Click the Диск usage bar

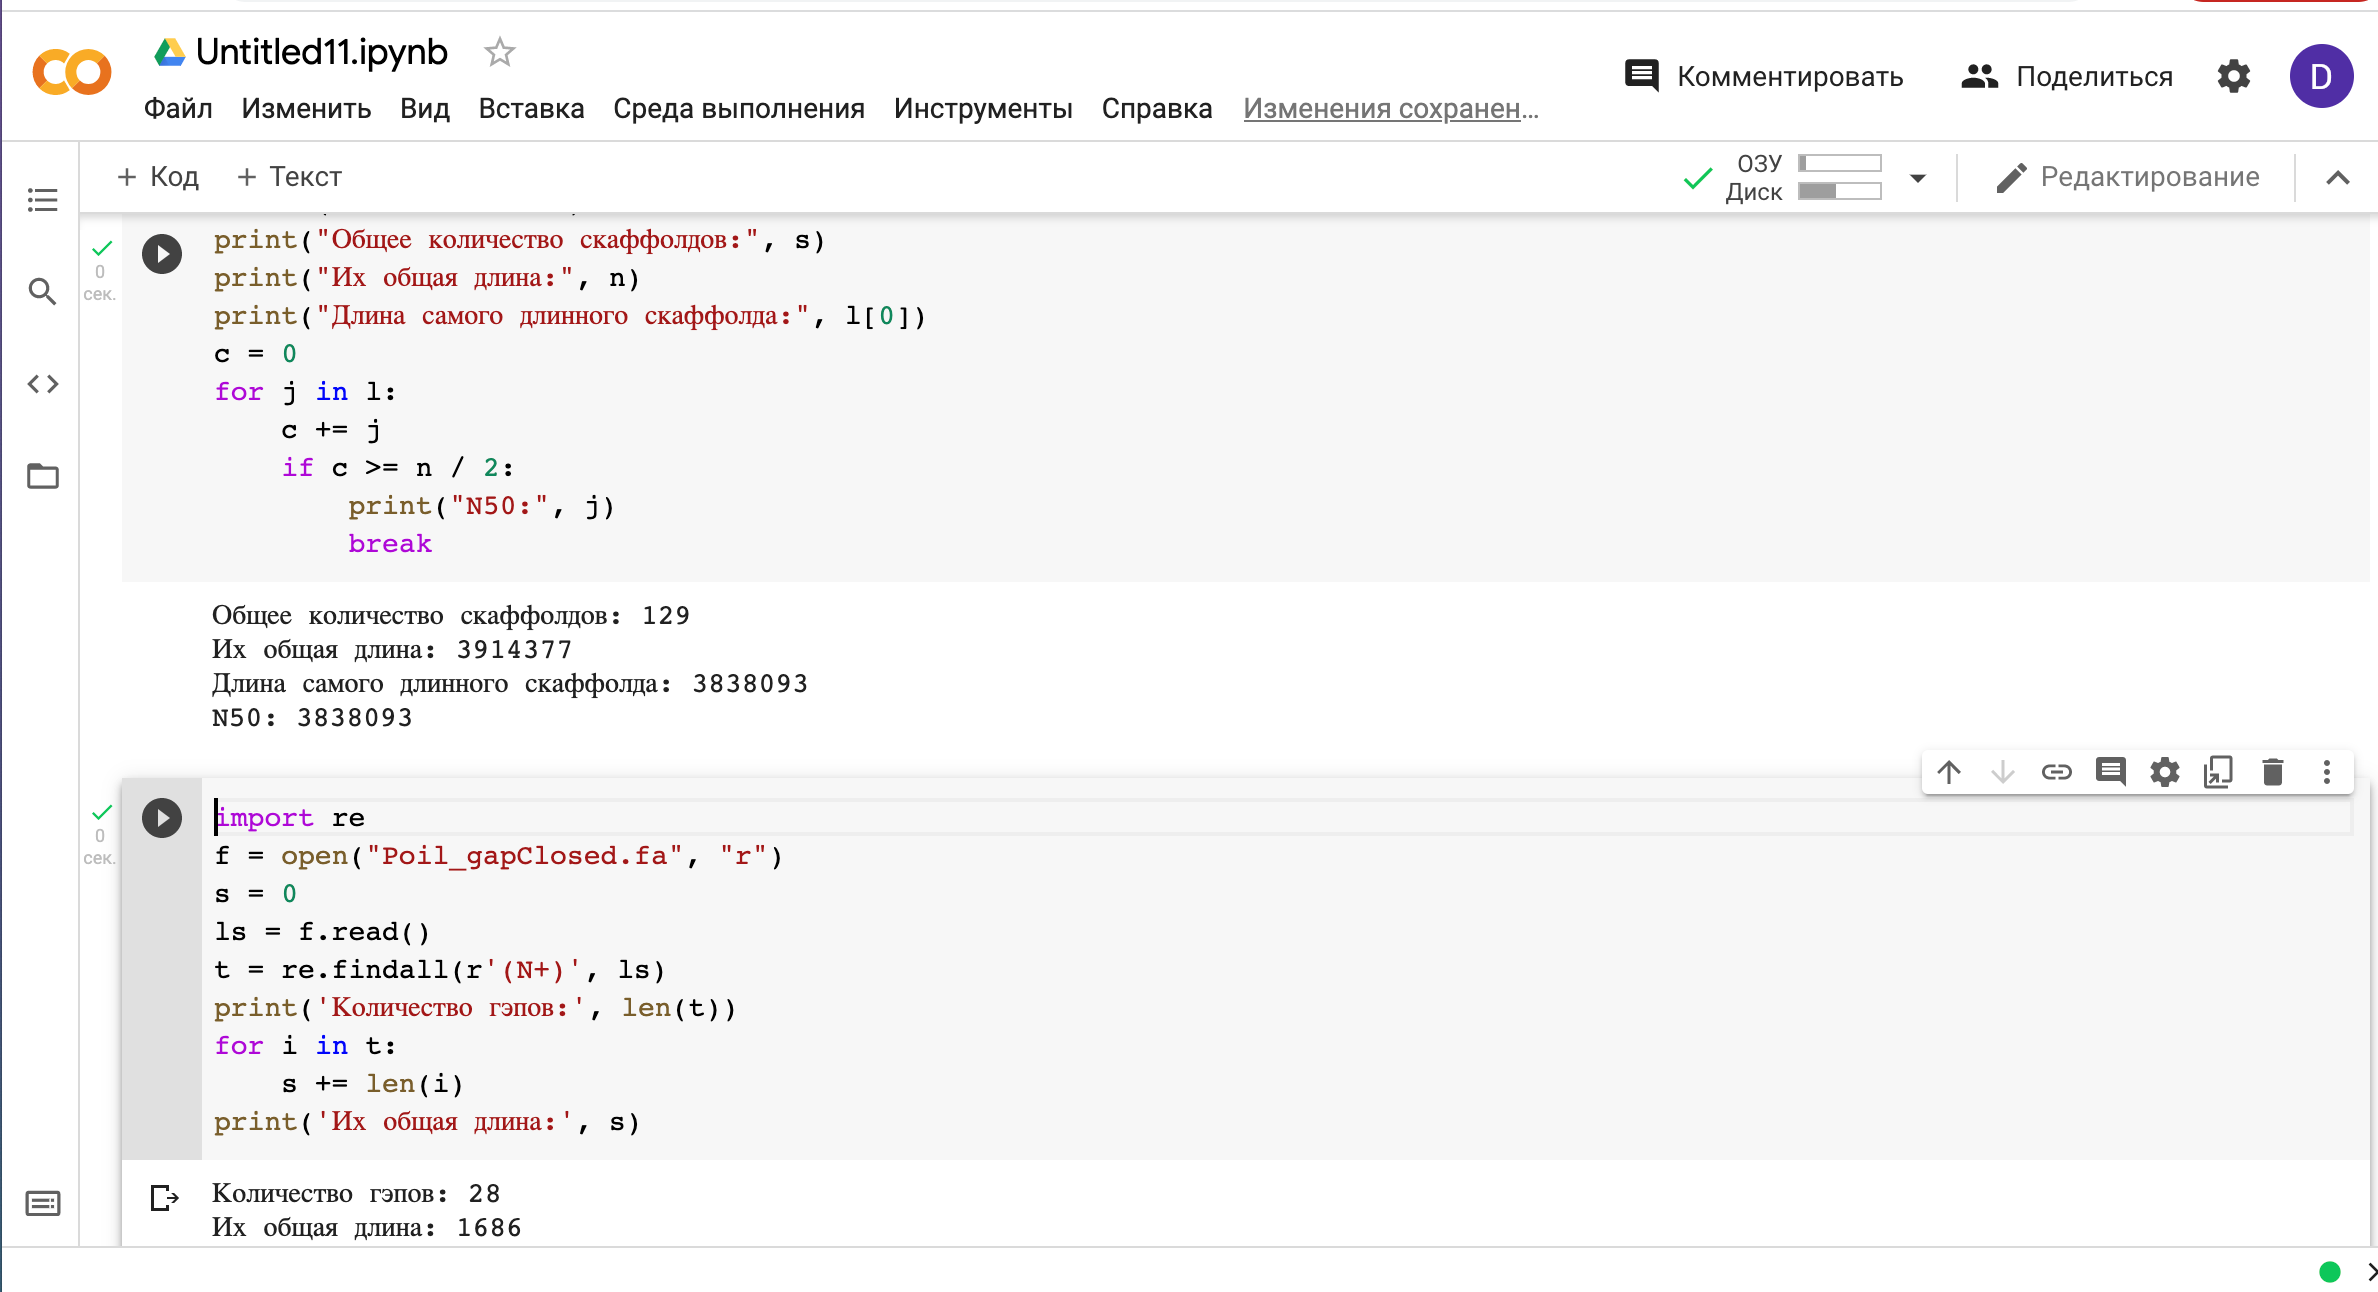pos(1840,191)
